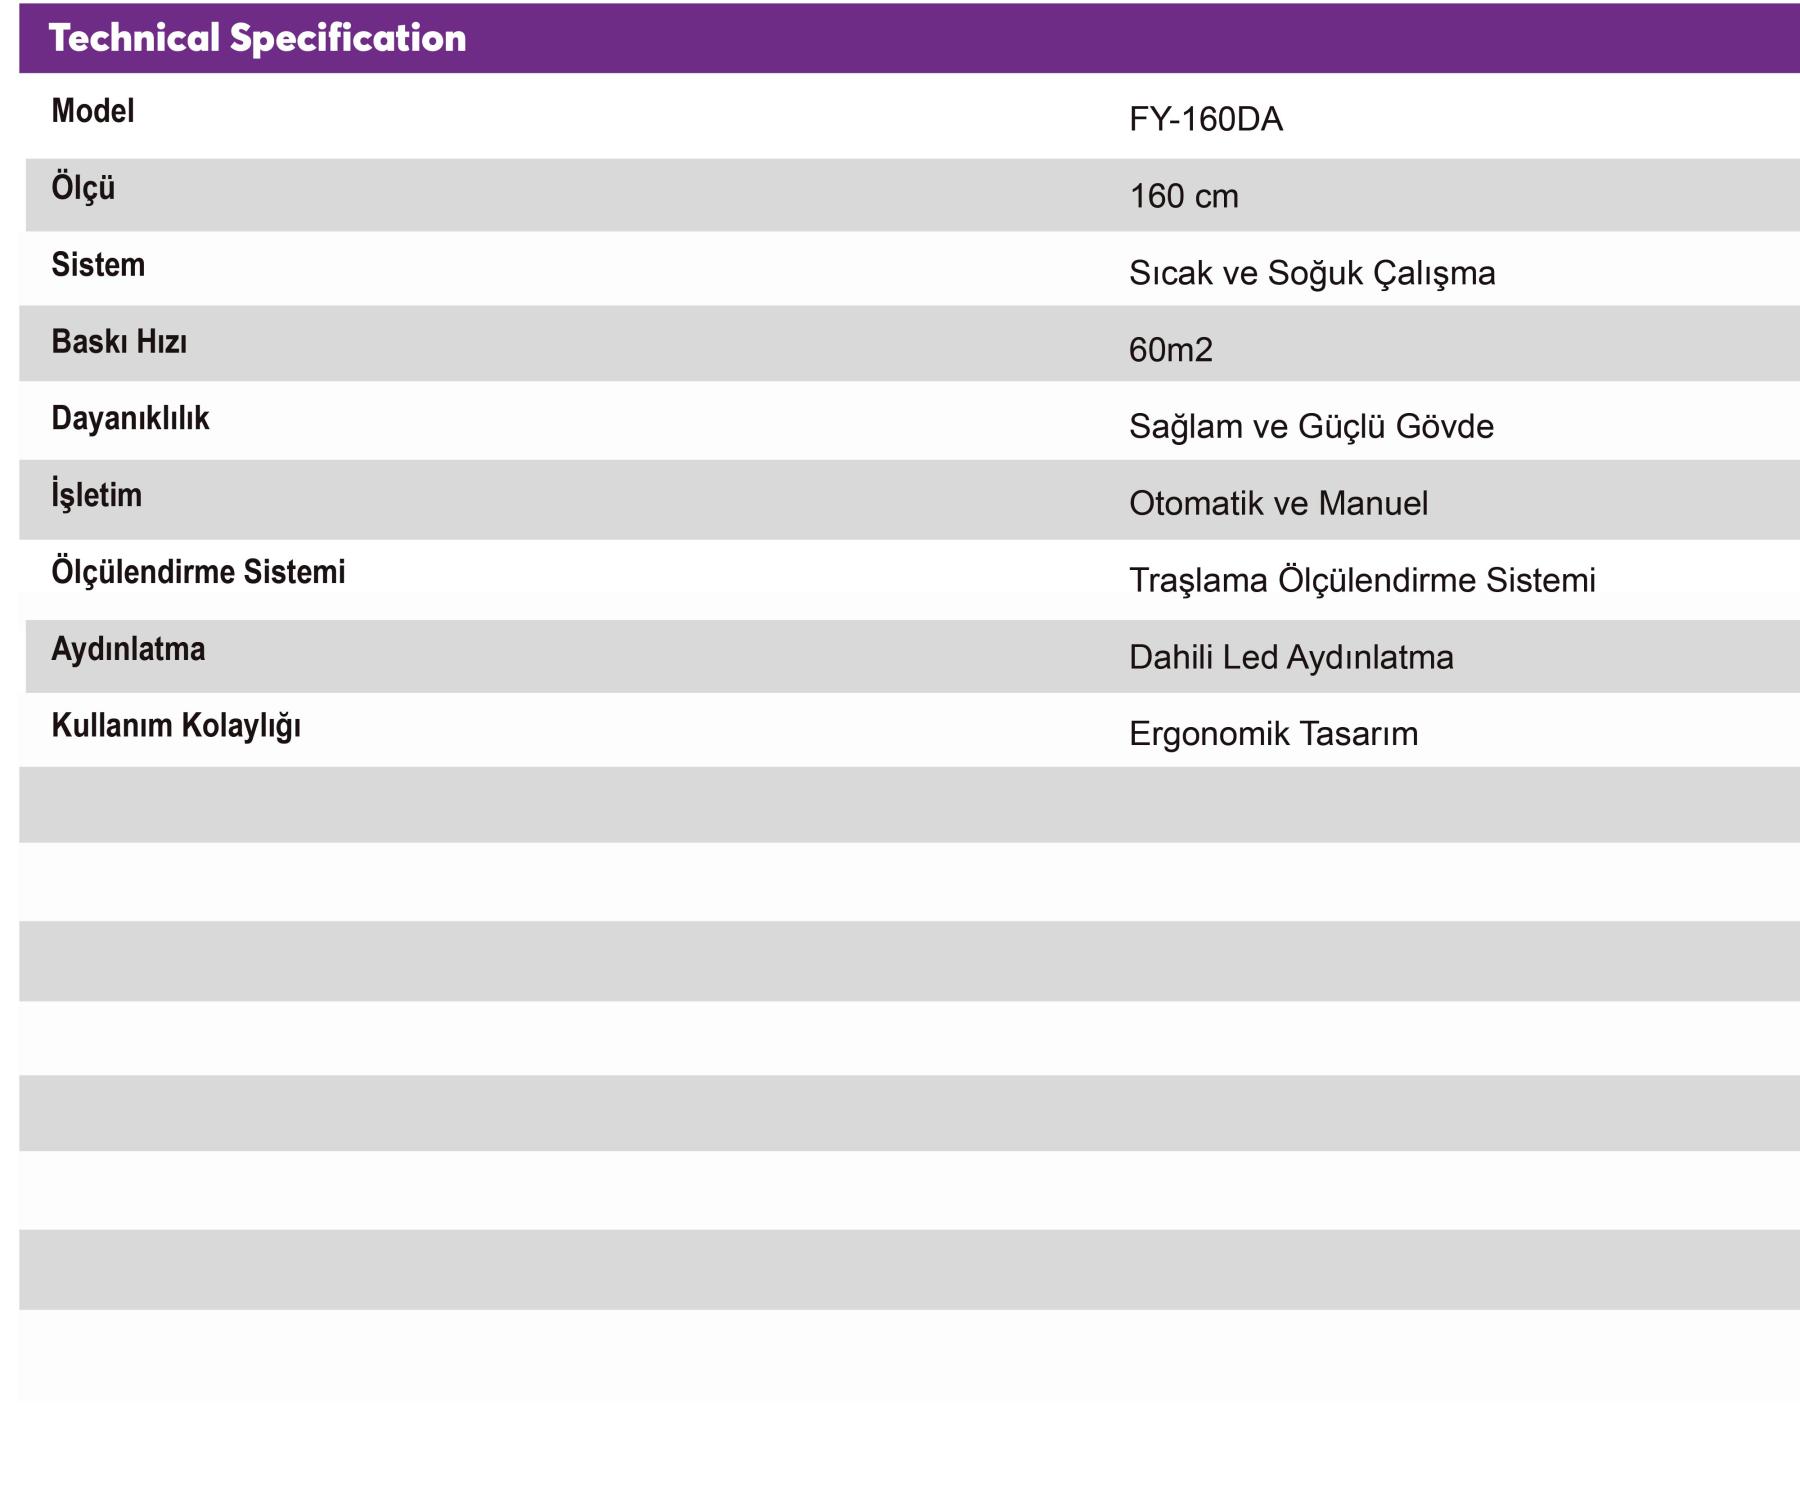This screenshot has width=1800, height=1486.
Task: Select the Kullanım Kolaylığı label
Action: pos(176,726)
